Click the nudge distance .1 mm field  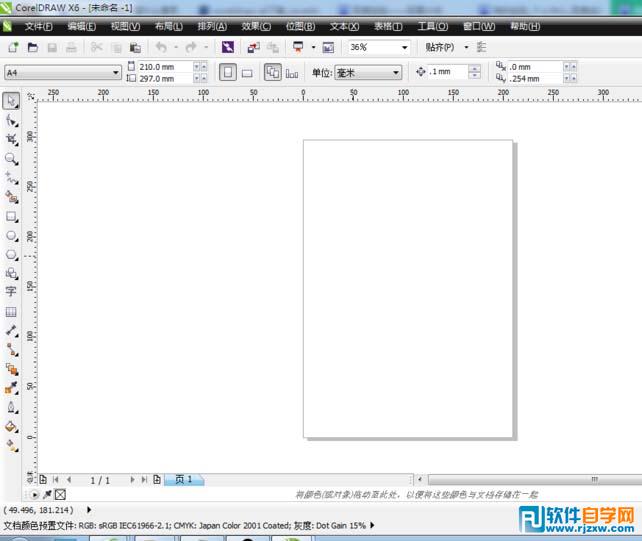click(x=448, y=72)
